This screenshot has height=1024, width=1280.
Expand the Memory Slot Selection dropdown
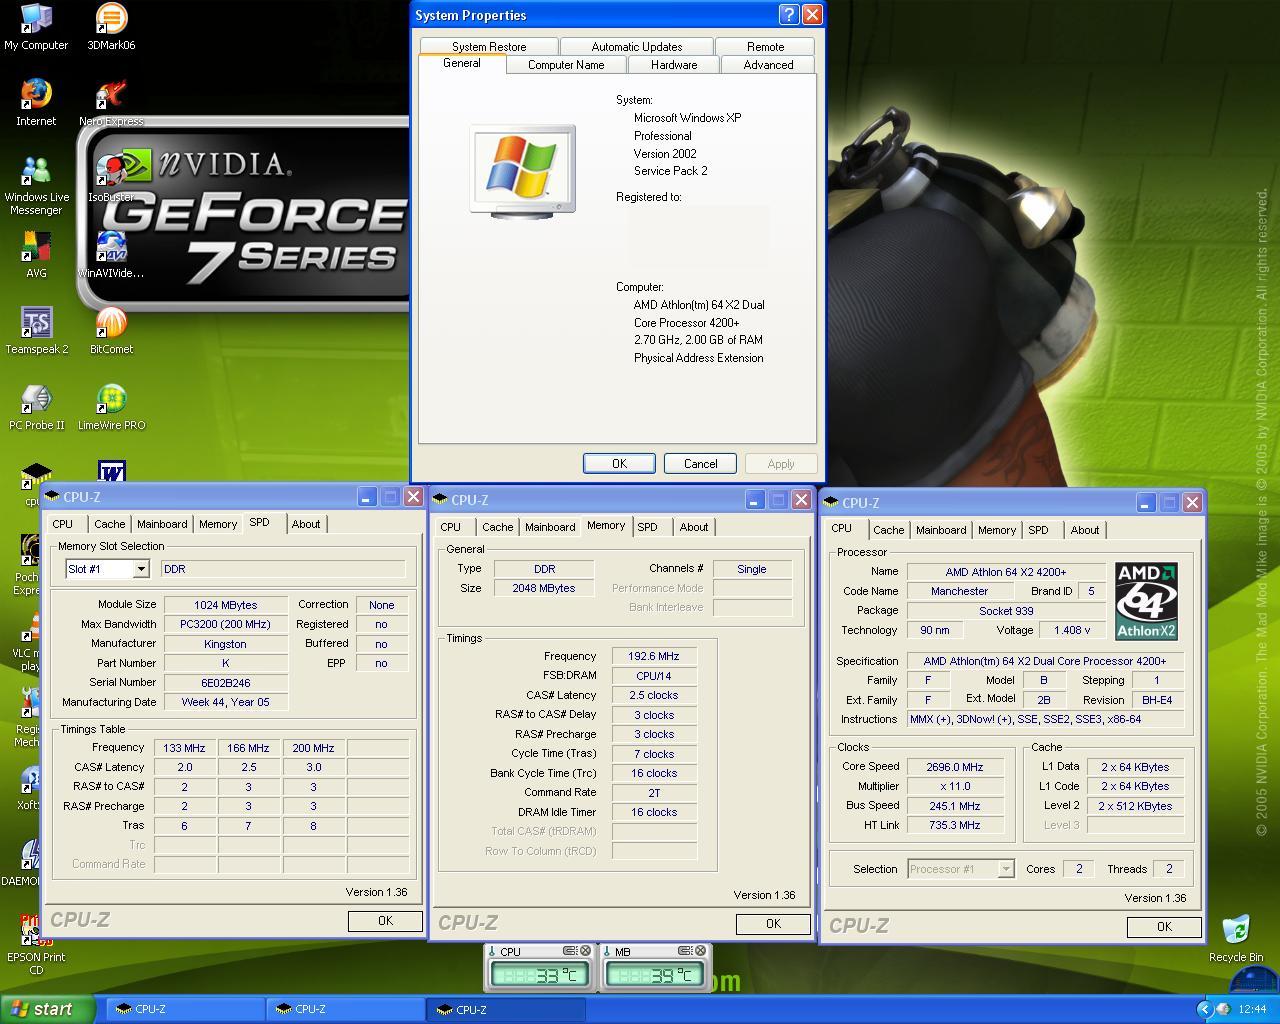coord(141,569)
